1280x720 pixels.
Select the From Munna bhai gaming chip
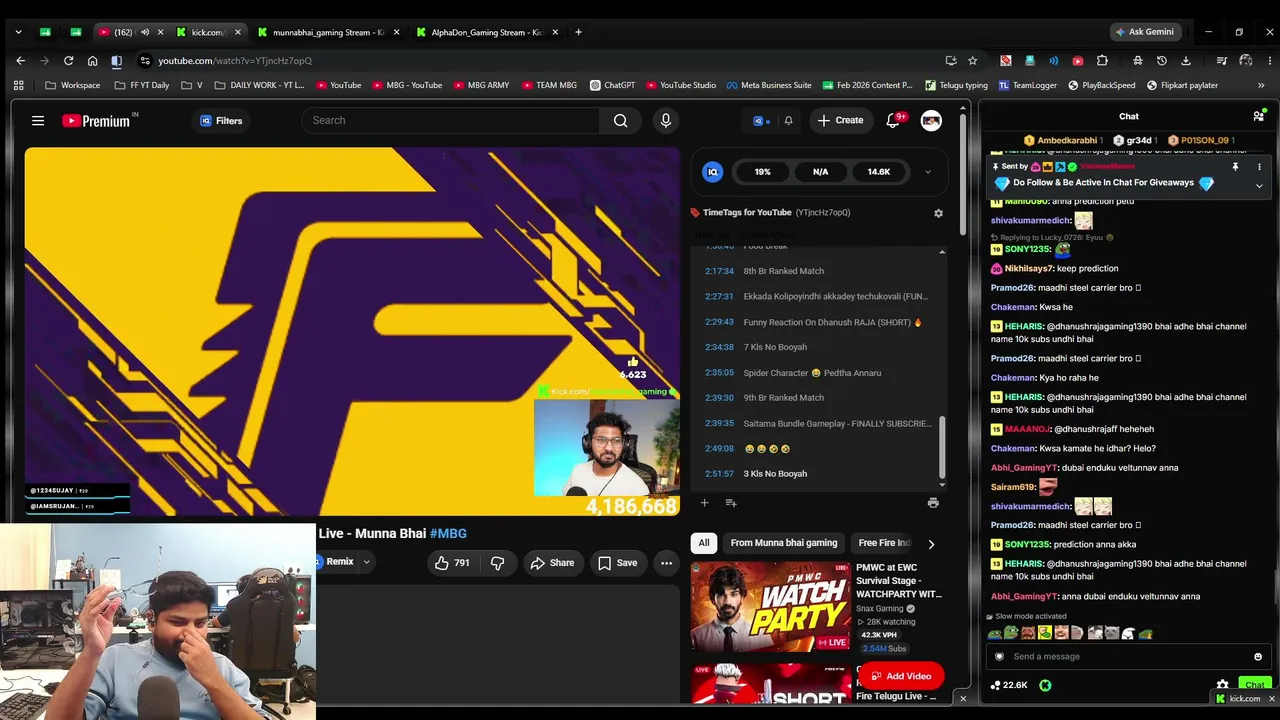[784, 543]
